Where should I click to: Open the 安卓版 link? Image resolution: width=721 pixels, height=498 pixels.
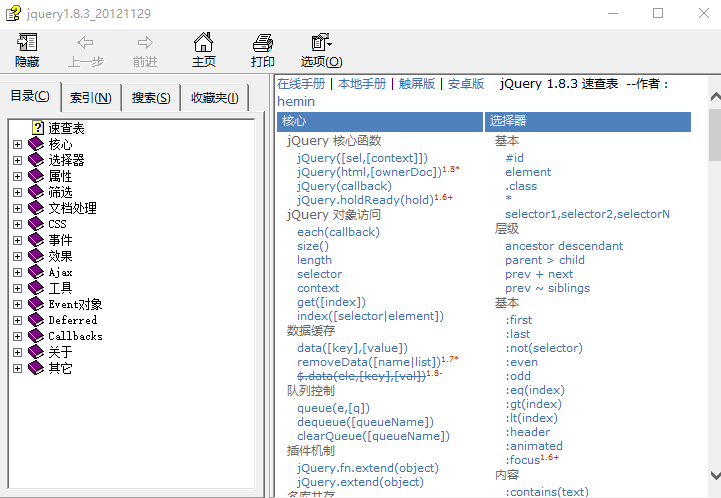click(466, 84)
